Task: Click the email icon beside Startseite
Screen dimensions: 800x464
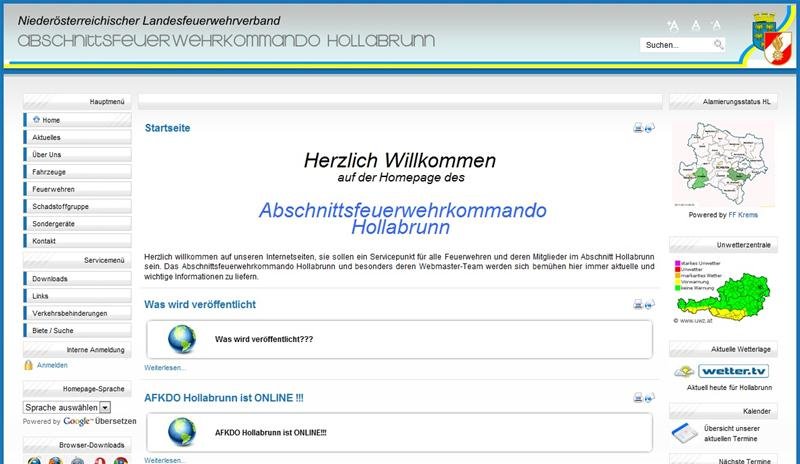Action: pos(650,128)
